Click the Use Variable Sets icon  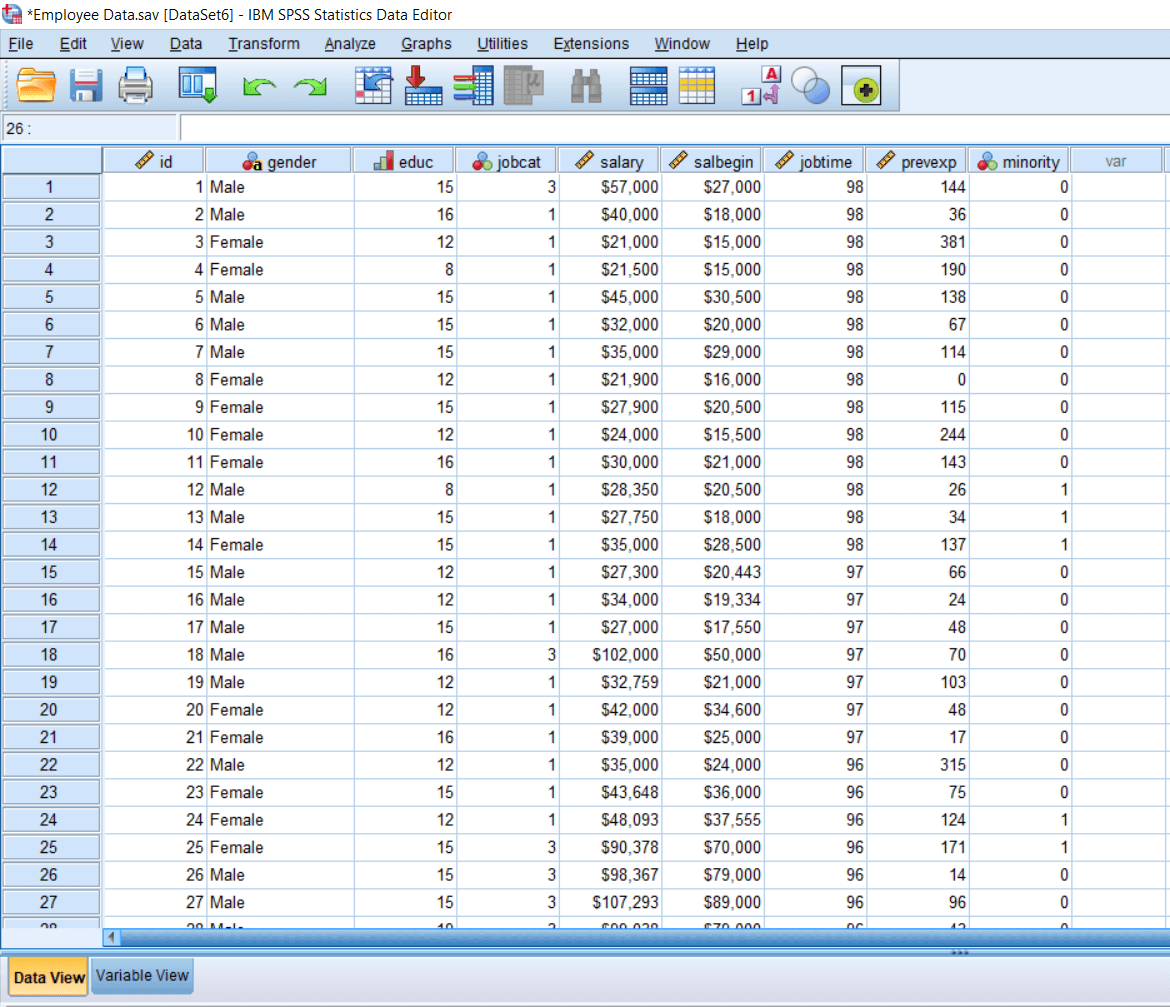point(810,86)
